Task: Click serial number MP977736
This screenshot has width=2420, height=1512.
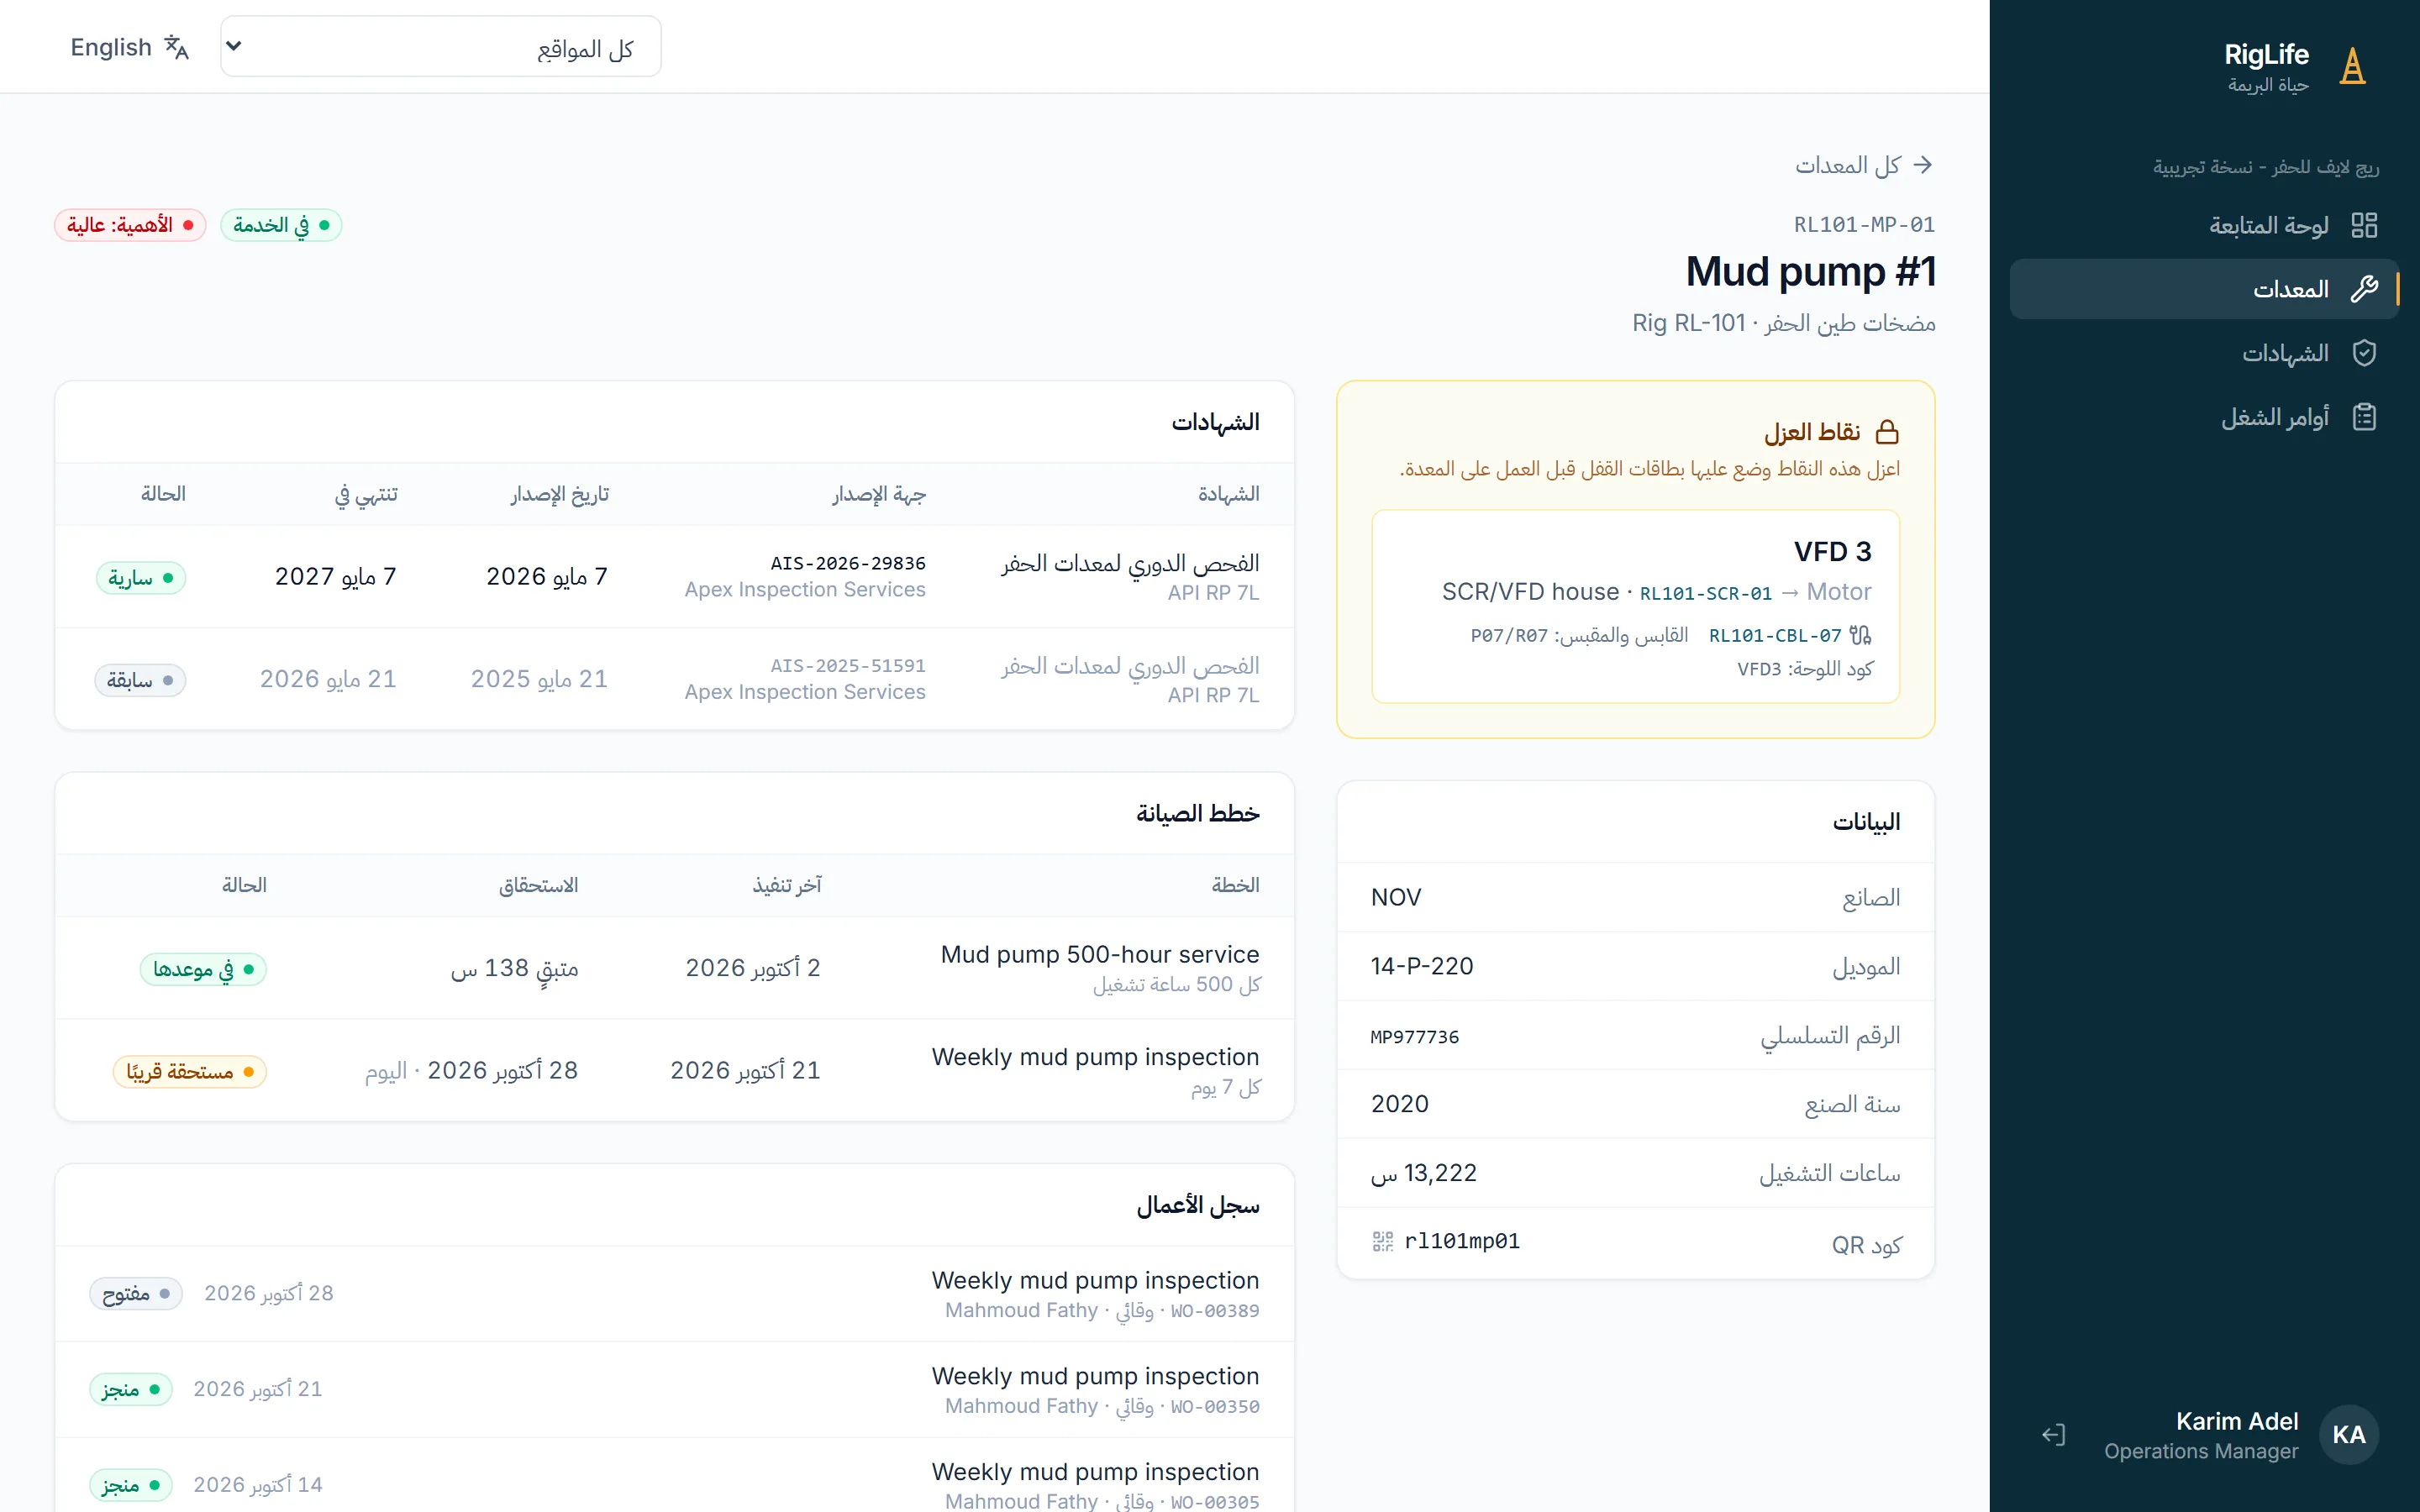Action: [x=1415, y=1037]
